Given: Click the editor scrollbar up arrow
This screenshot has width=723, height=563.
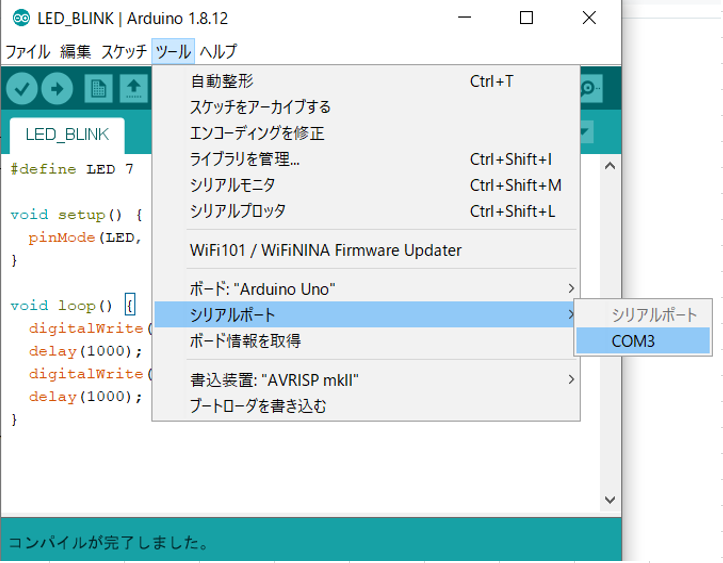Looking at the screenshot, I should 610,166.
